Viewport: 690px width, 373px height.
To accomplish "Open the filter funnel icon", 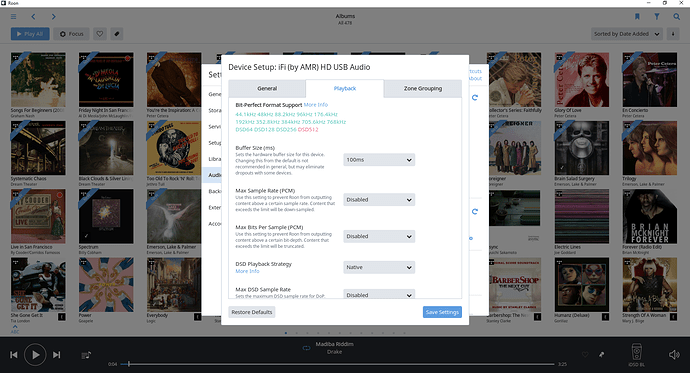I will pyautogui.click(x=657, y=17).
